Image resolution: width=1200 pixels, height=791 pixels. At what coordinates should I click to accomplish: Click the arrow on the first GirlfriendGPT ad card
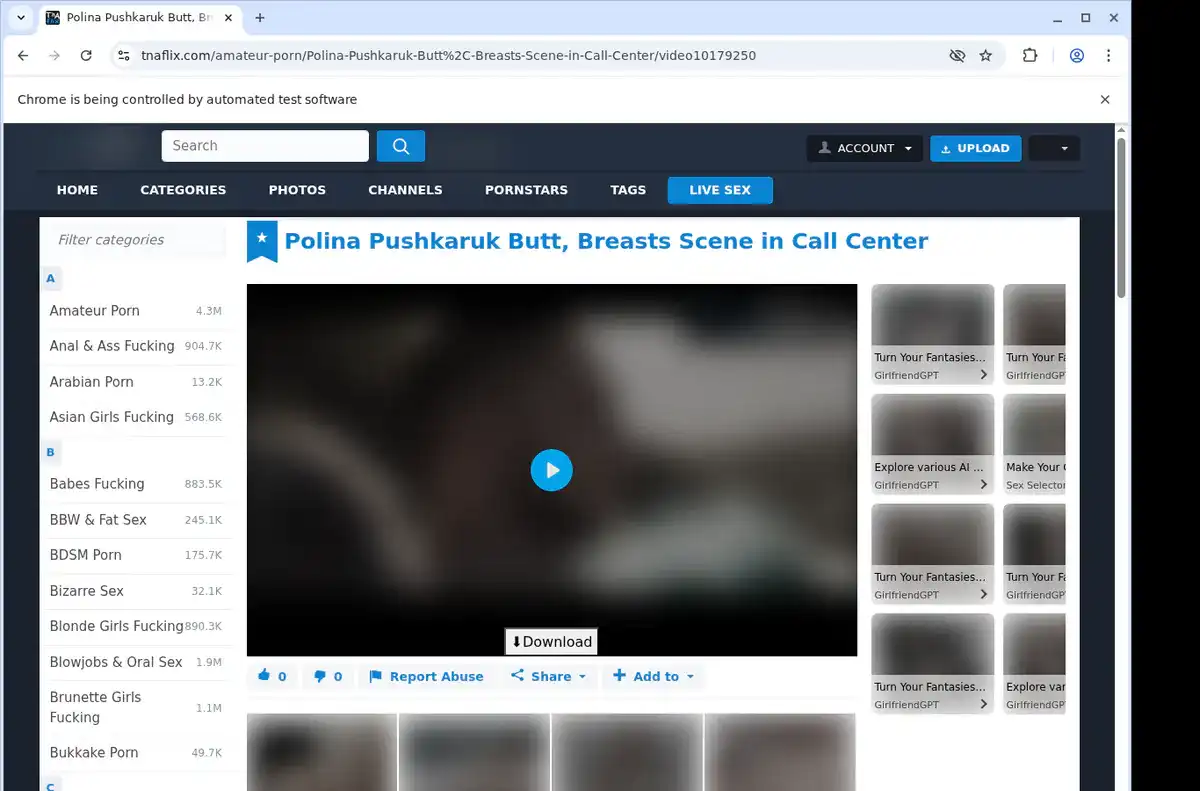[x=983, y=375]
